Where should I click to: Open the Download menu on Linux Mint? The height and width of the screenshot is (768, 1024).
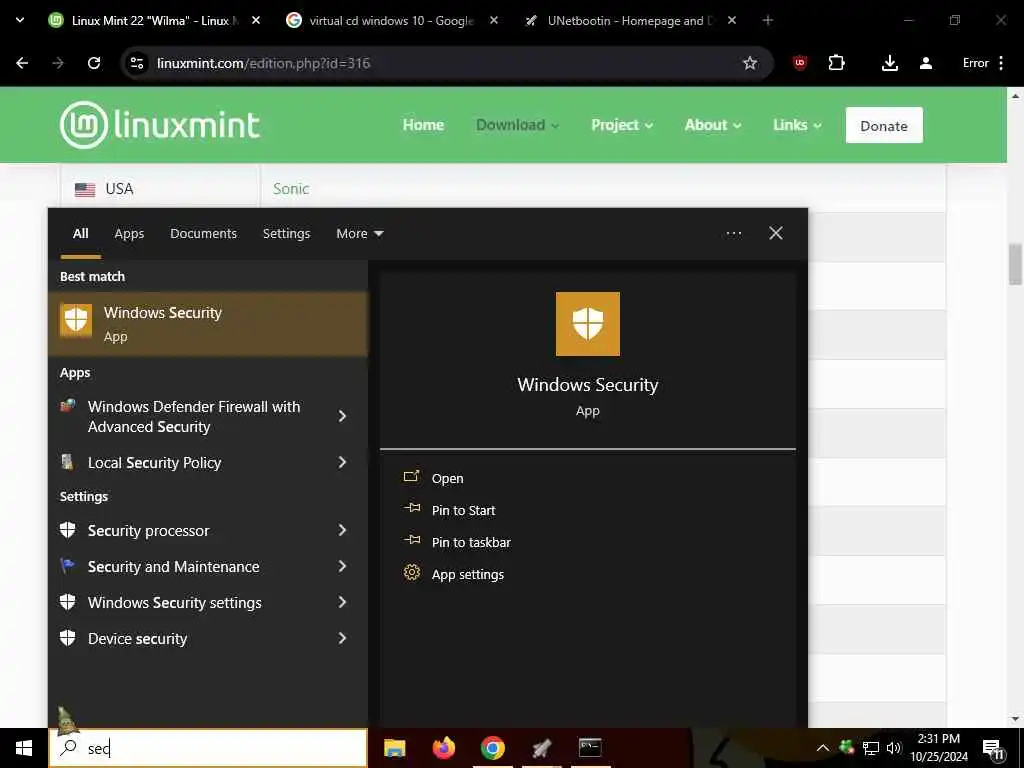(x=517, y=125)
